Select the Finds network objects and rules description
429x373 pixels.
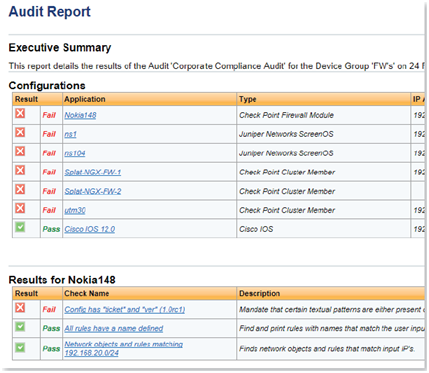[x=327, y=349]
